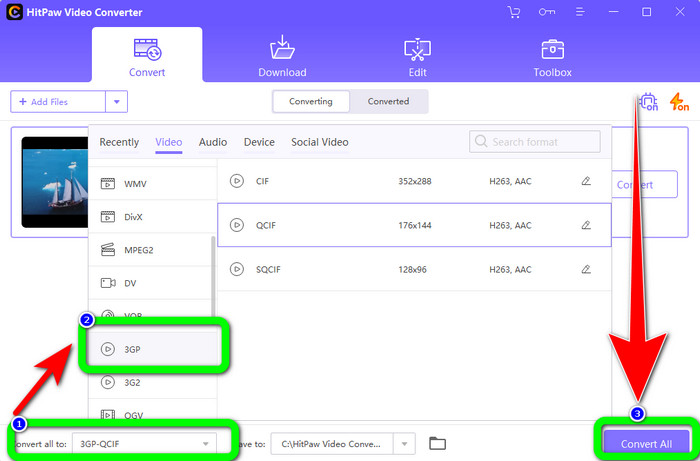Click the play icon beside QCIF

pos(237,225)
